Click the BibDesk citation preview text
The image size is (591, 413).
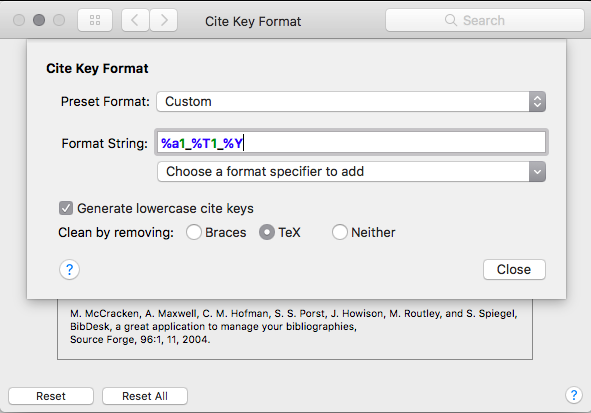pyautogui.click(x=294, y=326)
